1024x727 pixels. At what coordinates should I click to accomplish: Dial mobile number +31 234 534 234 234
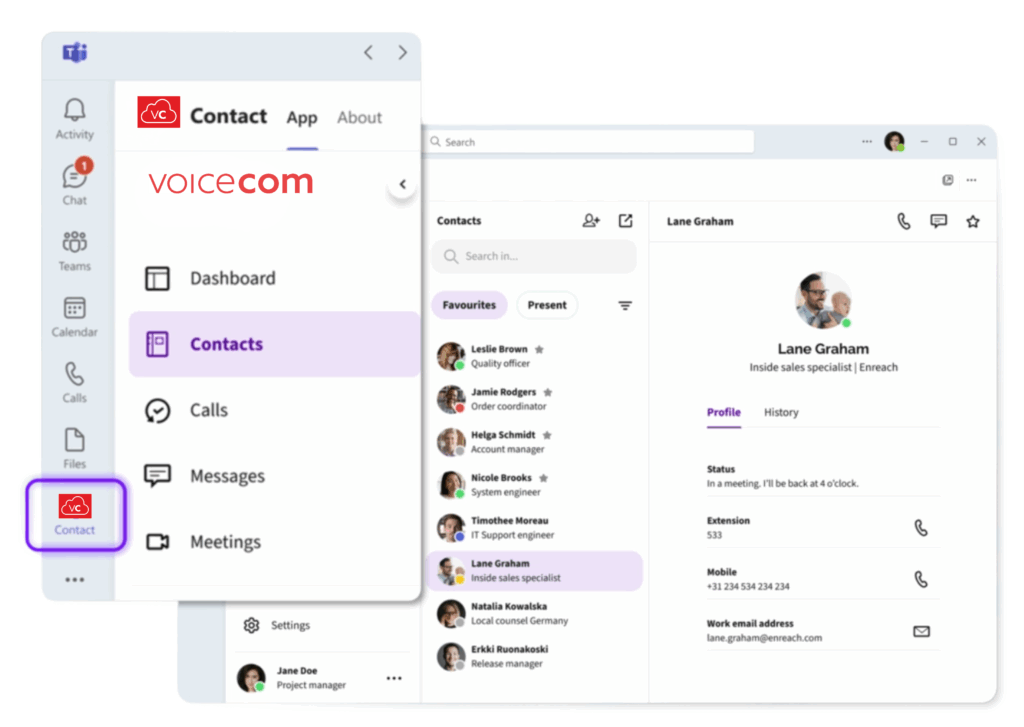coord(921,579)
